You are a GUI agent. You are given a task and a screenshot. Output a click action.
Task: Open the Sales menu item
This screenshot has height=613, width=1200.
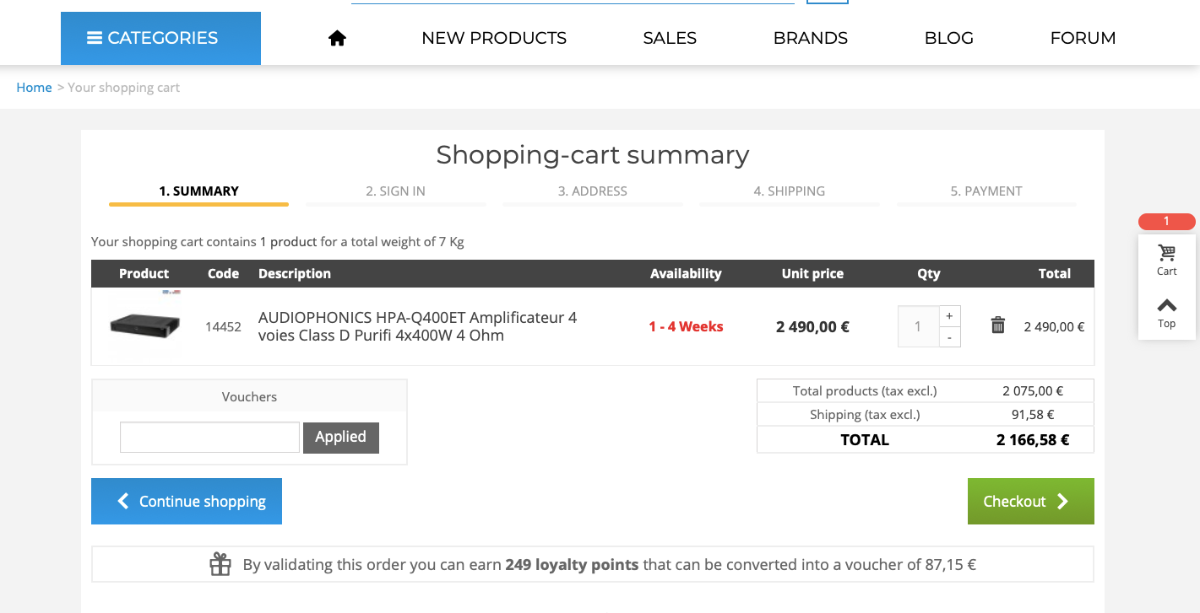[670, 38]
